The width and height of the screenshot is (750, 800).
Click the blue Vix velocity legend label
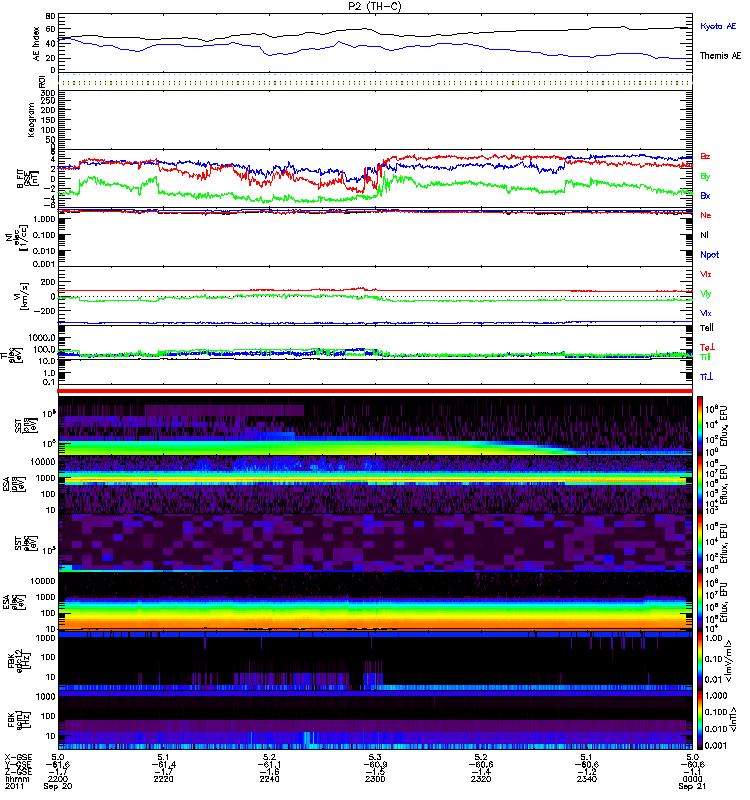[706, 313]
